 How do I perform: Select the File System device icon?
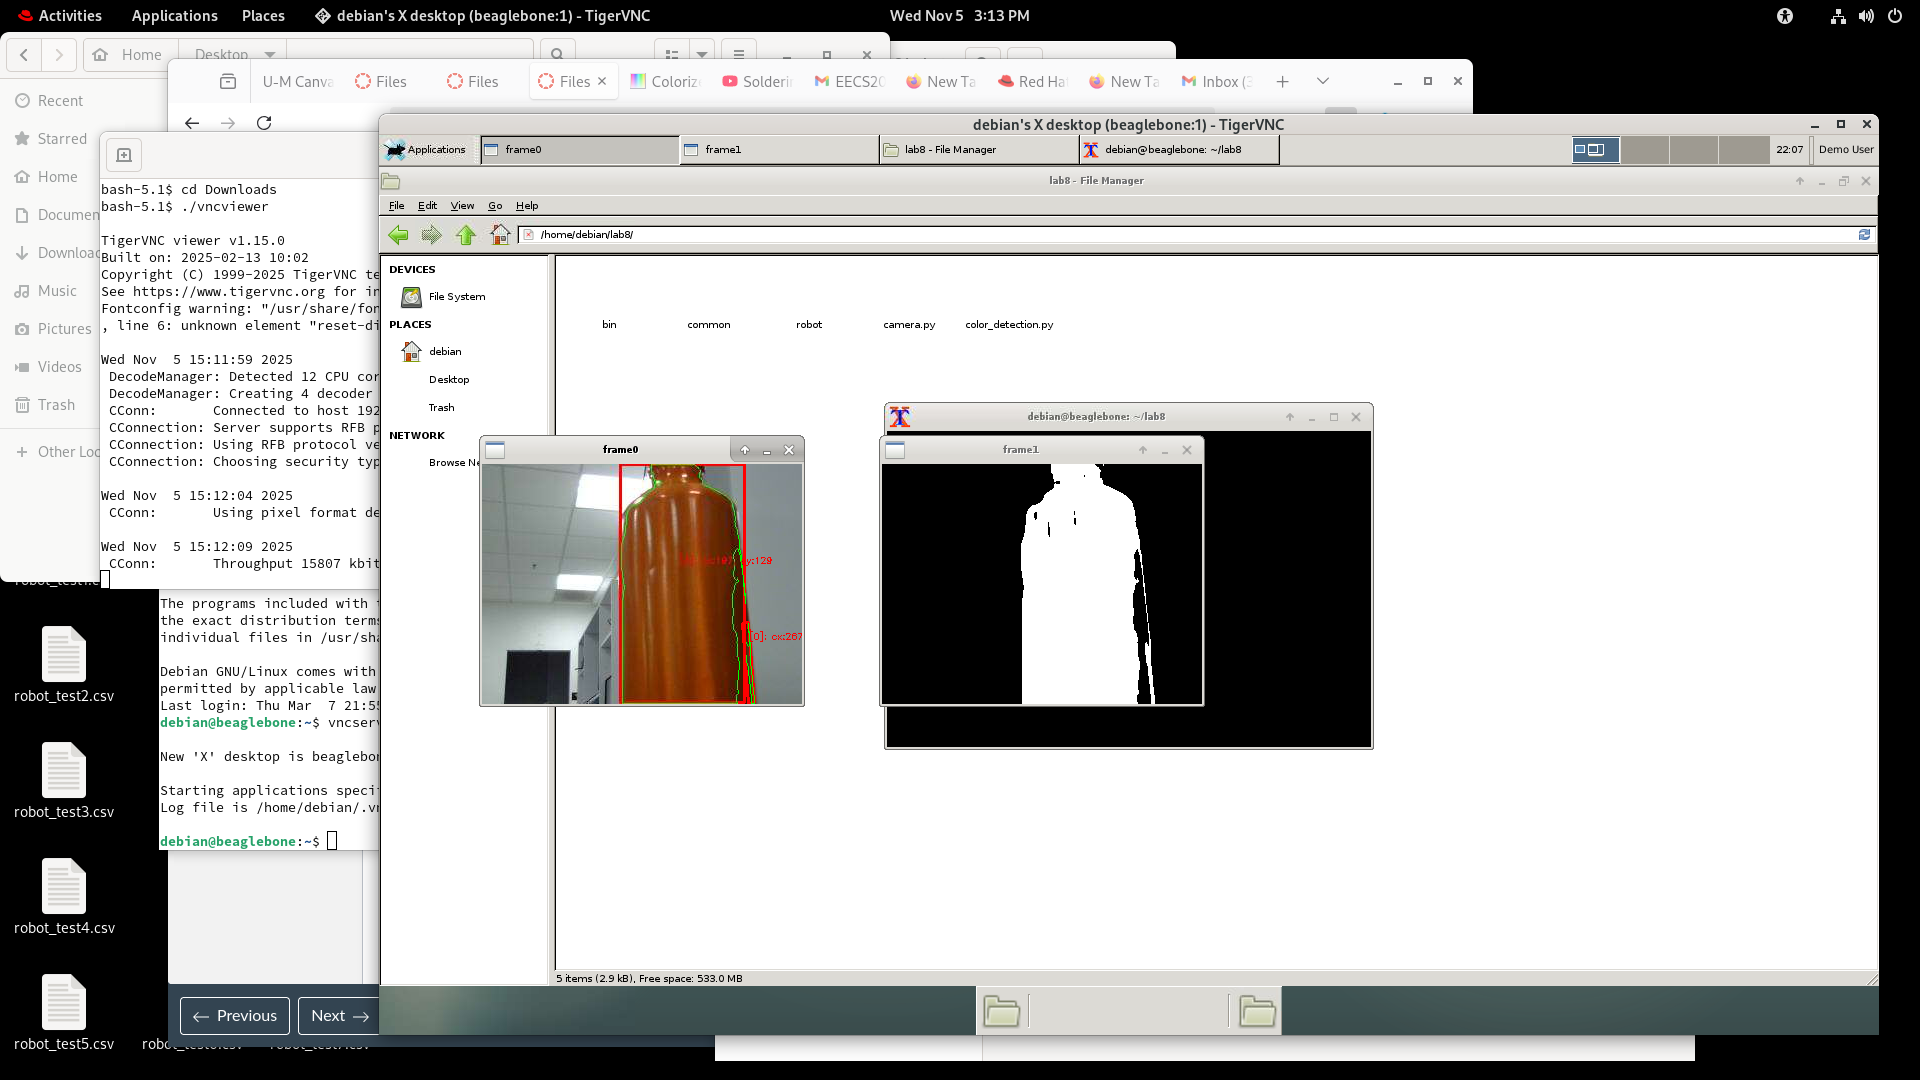point(410,296)
